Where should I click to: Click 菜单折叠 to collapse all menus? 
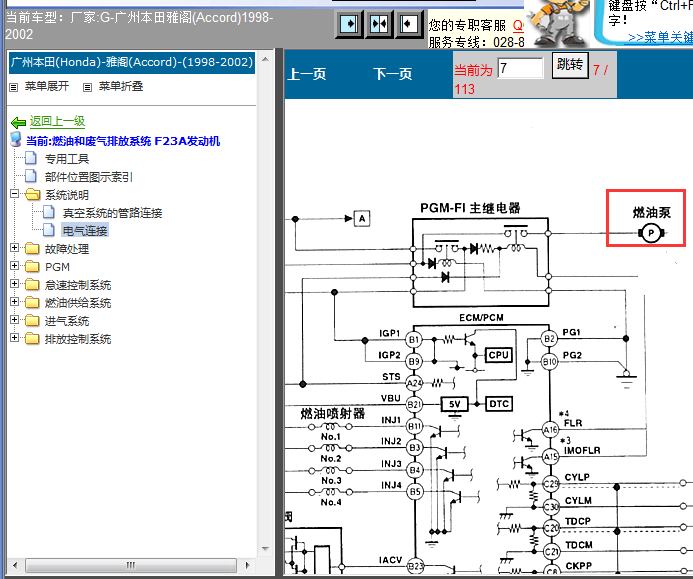(121, 86)
